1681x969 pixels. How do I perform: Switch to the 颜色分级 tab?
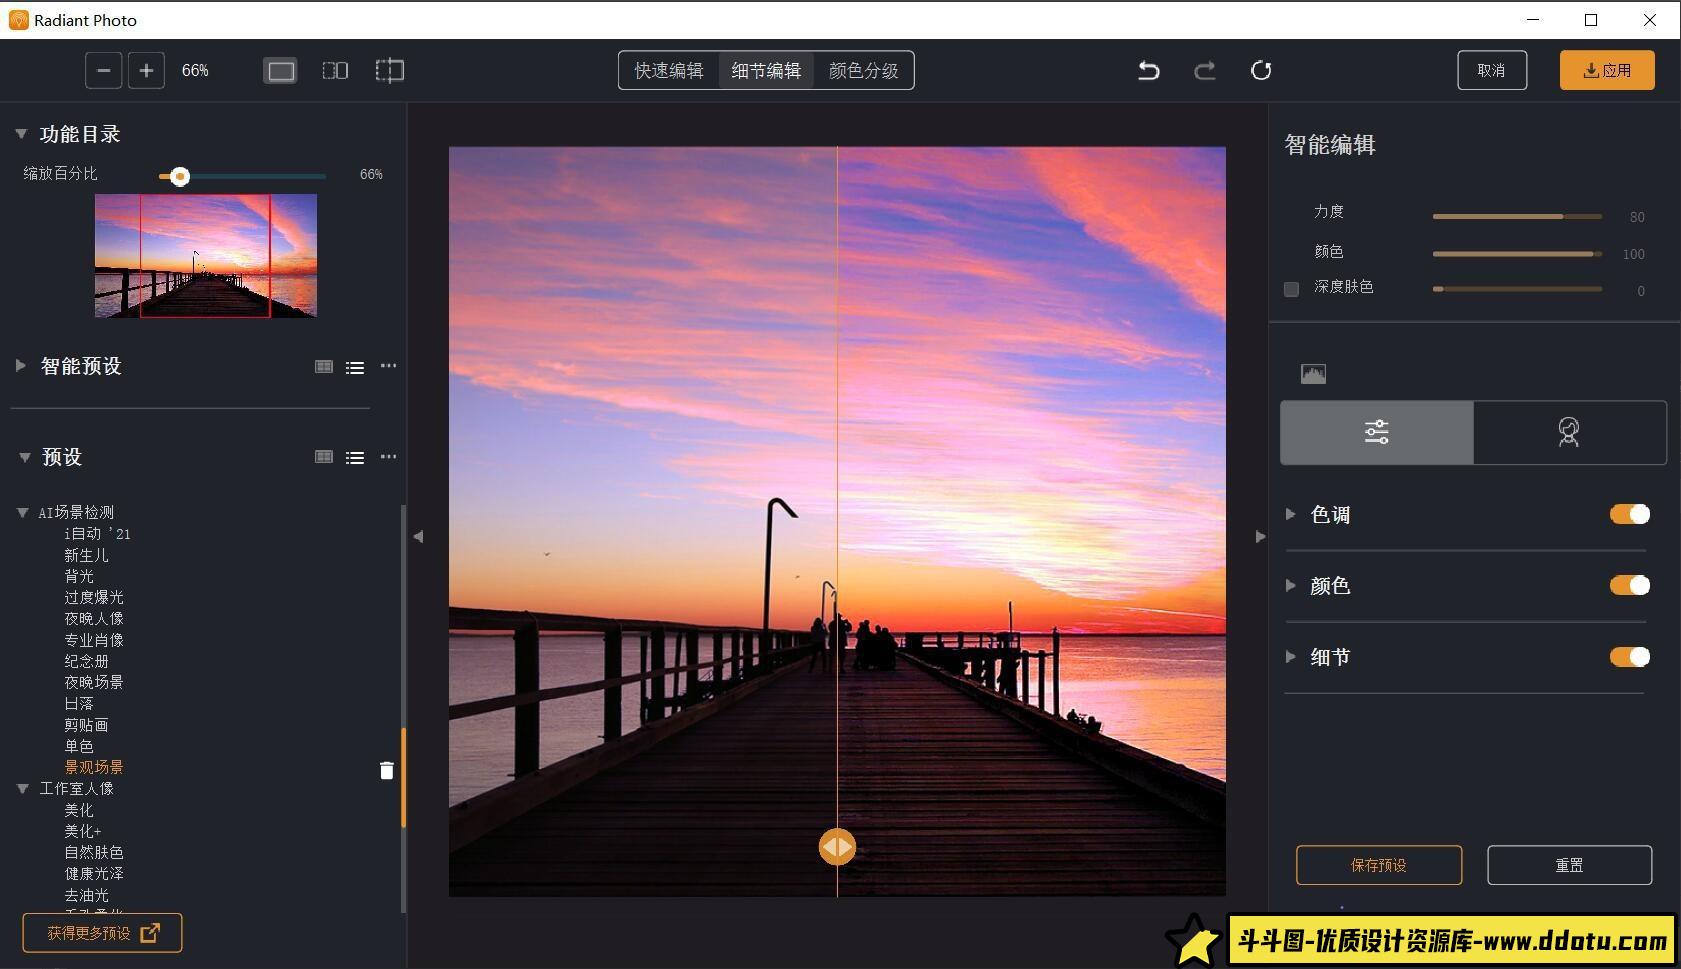(x=863, y=70)
